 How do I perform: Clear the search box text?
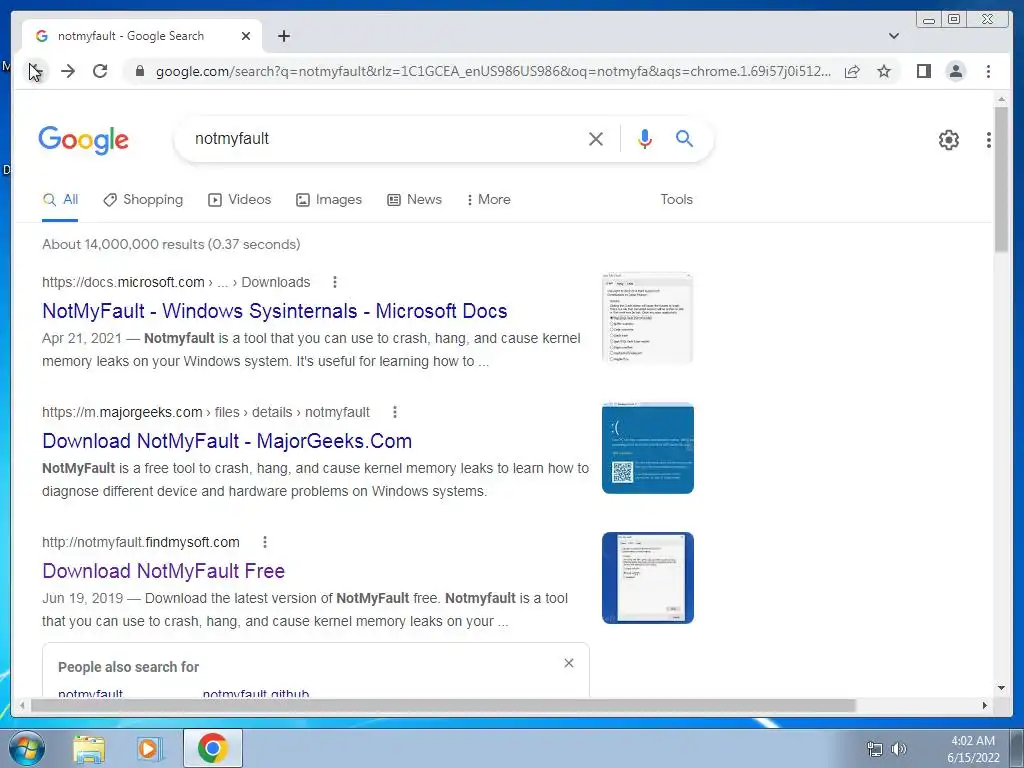[596, 138]
